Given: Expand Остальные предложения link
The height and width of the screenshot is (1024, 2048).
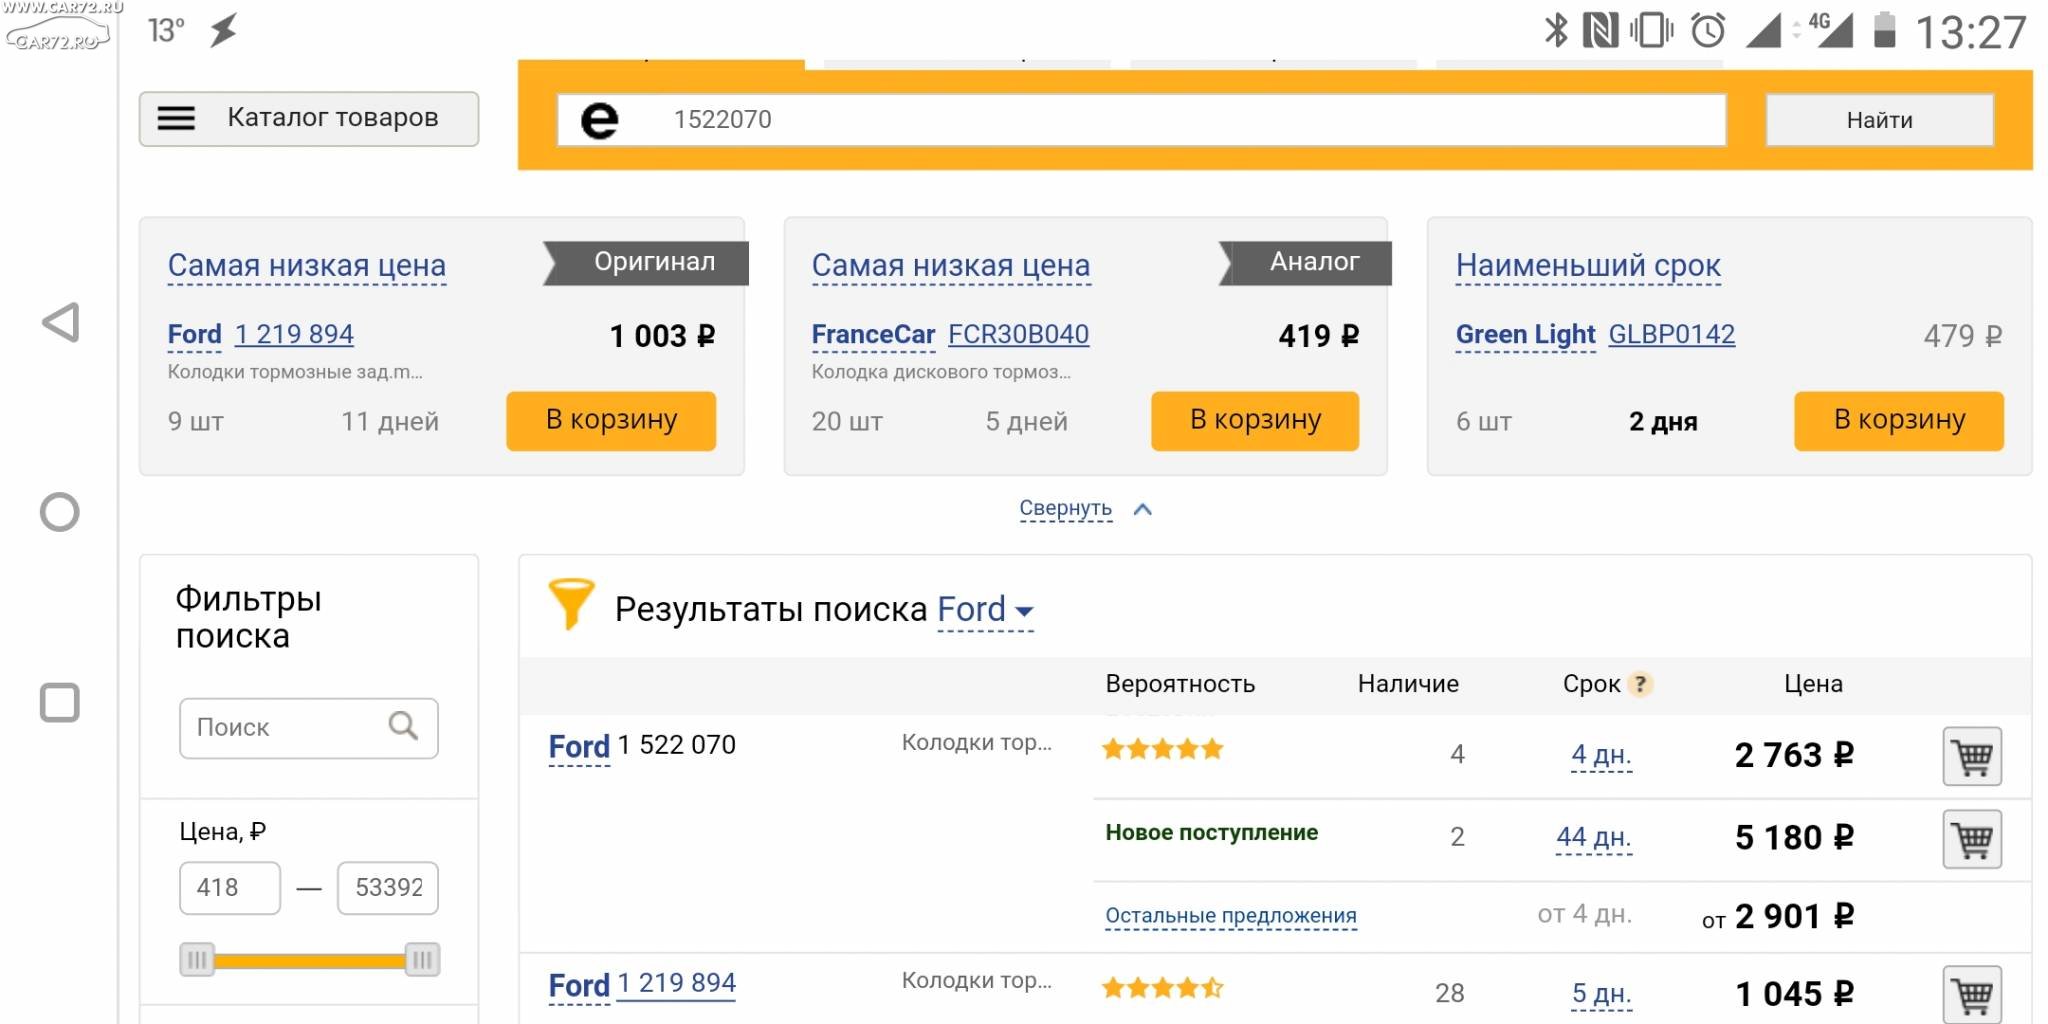Looking at the screenshot, I should (x=1231, y=915).
